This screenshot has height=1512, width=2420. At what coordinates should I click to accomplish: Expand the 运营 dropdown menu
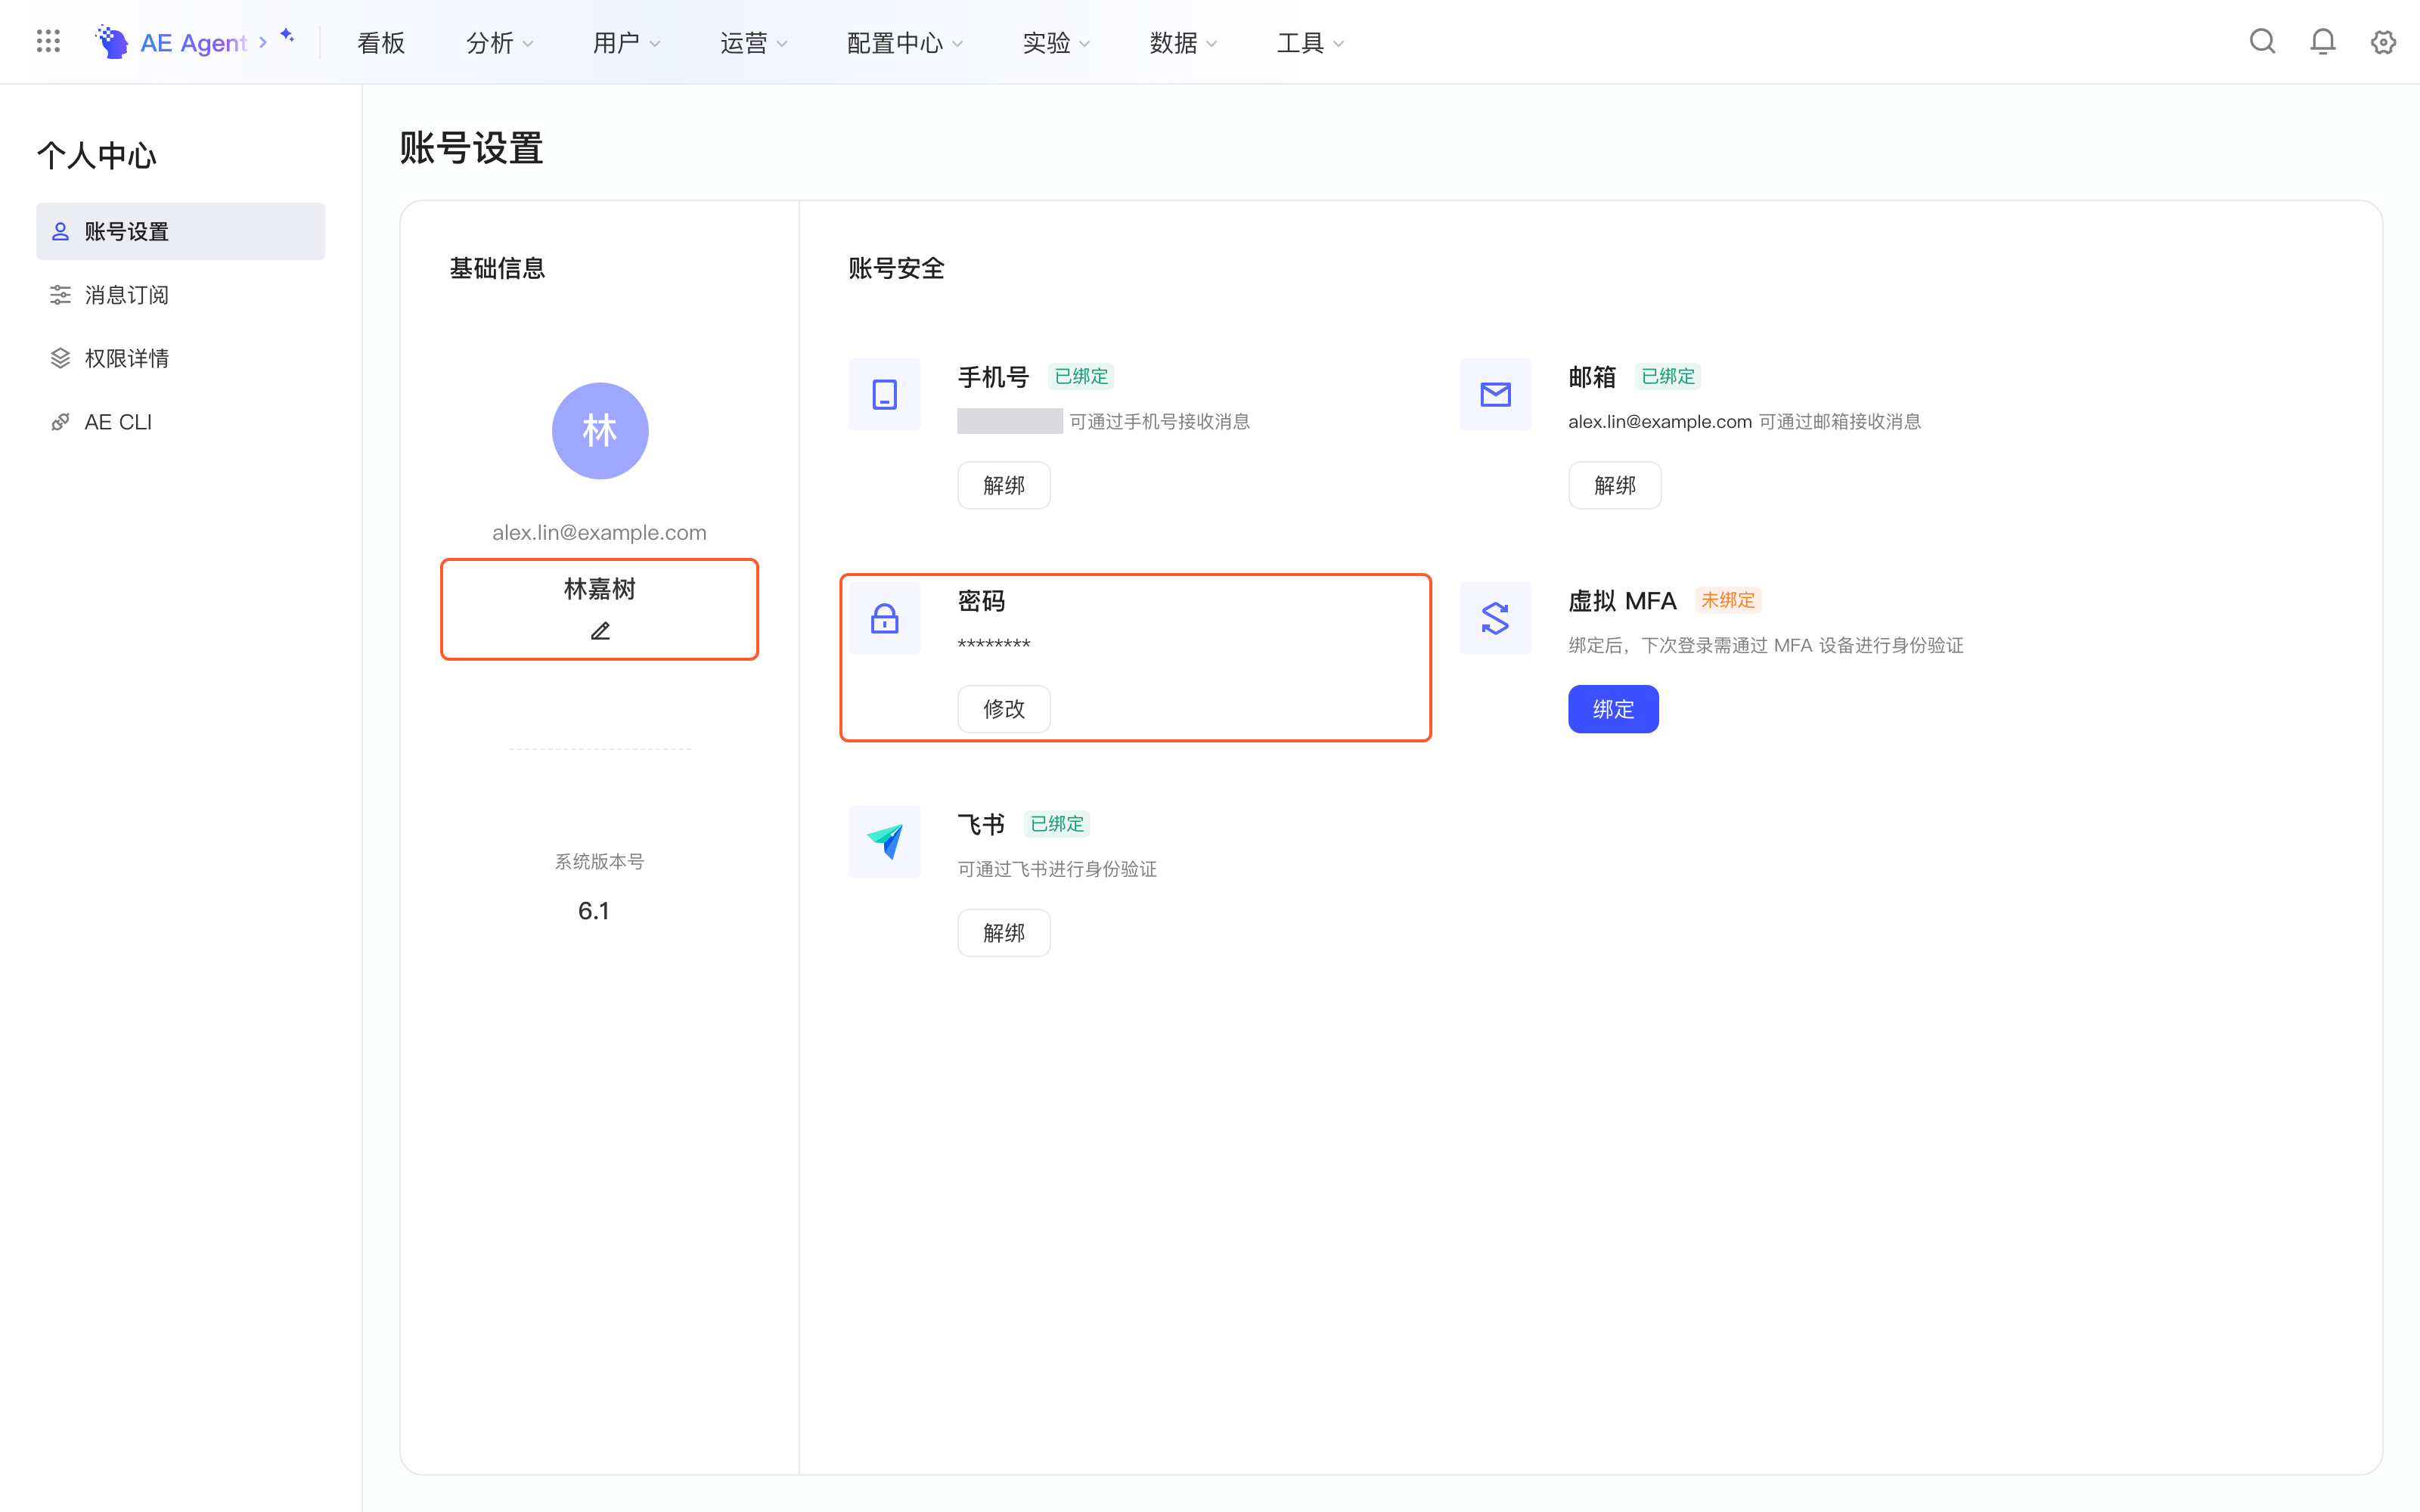point(754,43)
